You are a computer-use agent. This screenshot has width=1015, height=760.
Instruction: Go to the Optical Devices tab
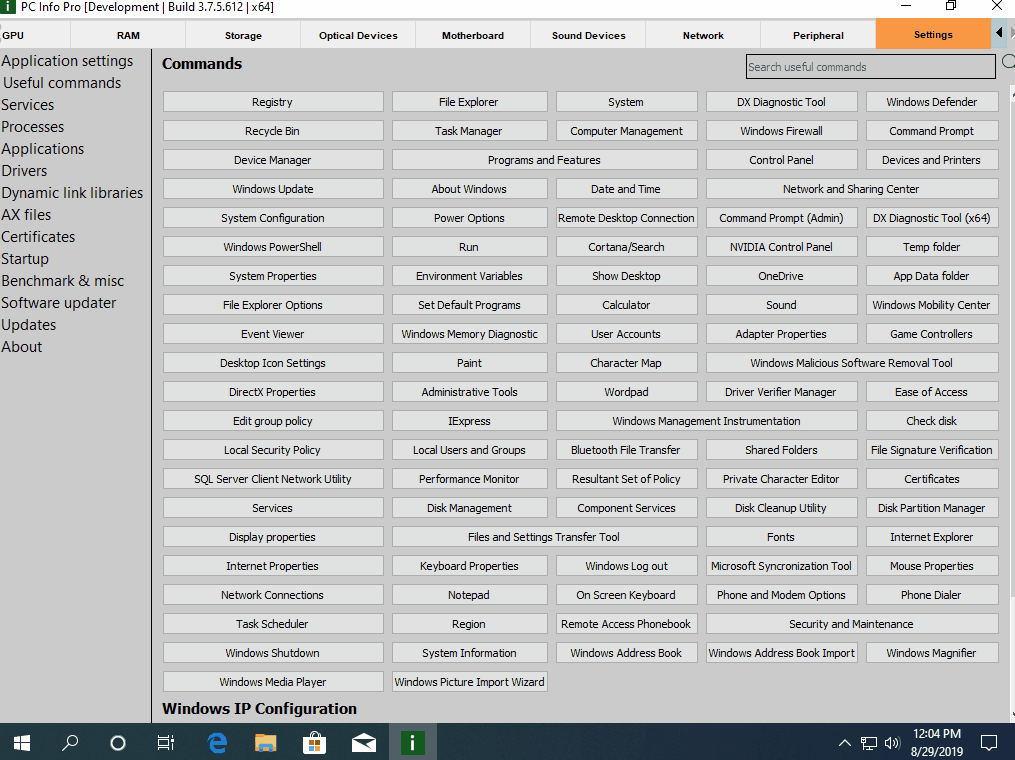[x=358, y=35]
